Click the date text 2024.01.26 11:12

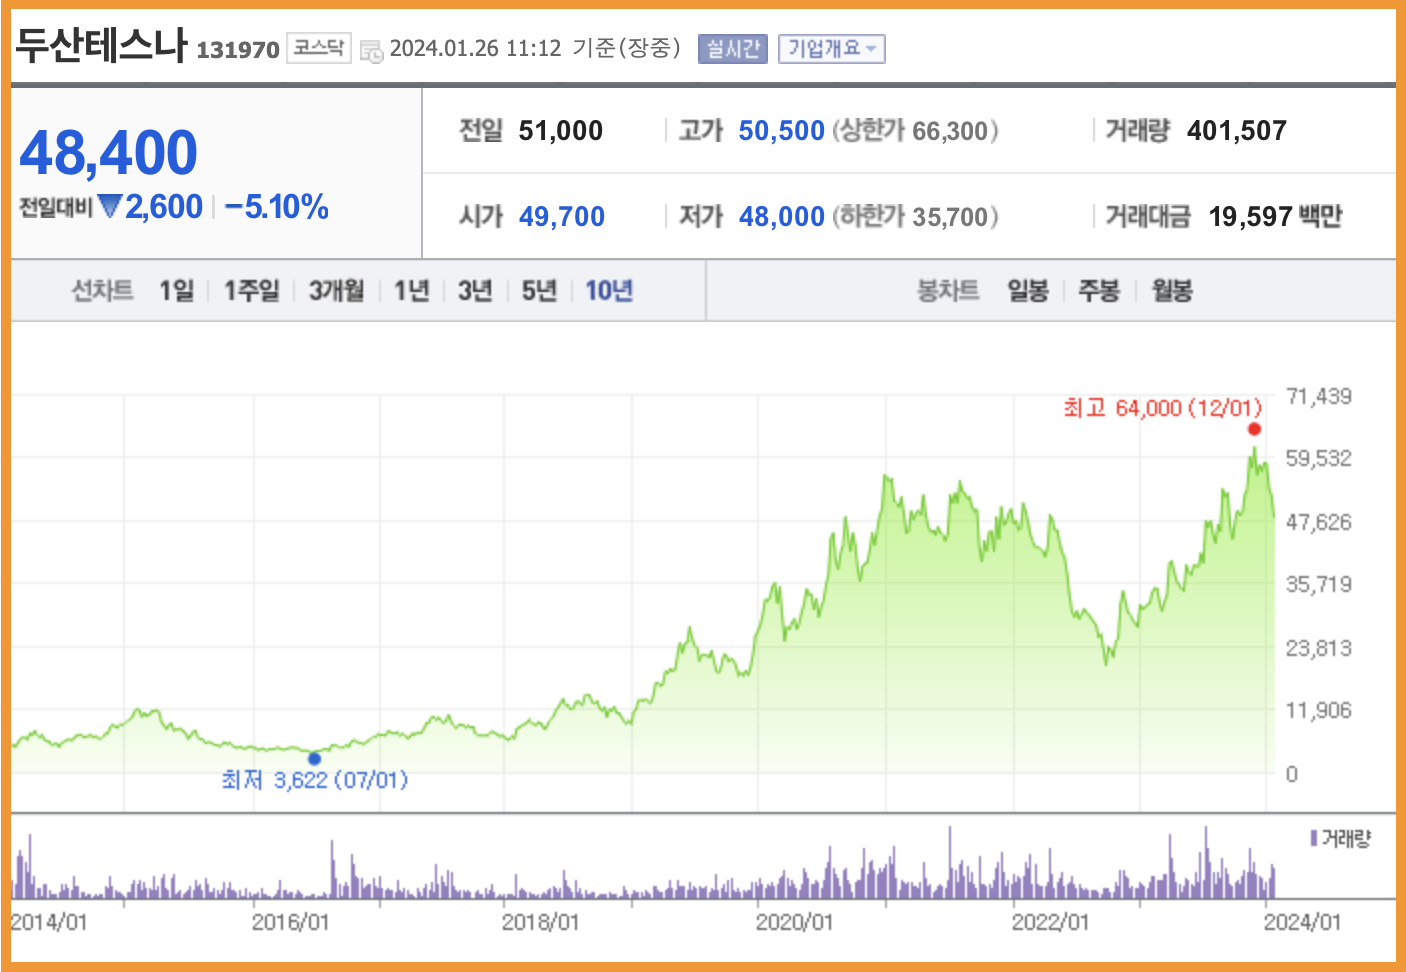(x=475, y=48)
